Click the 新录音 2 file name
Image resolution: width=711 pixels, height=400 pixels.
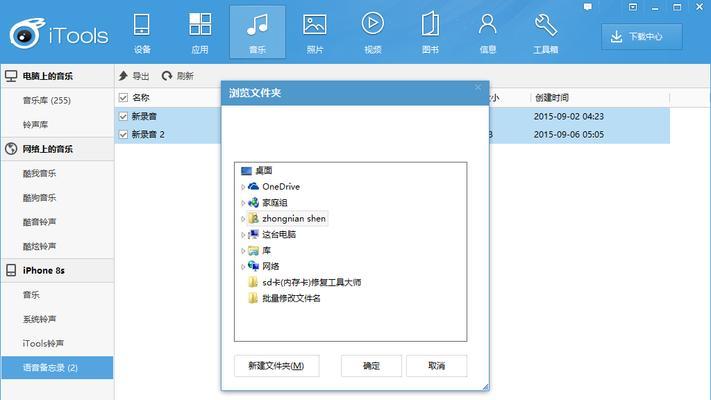point(148,134)
